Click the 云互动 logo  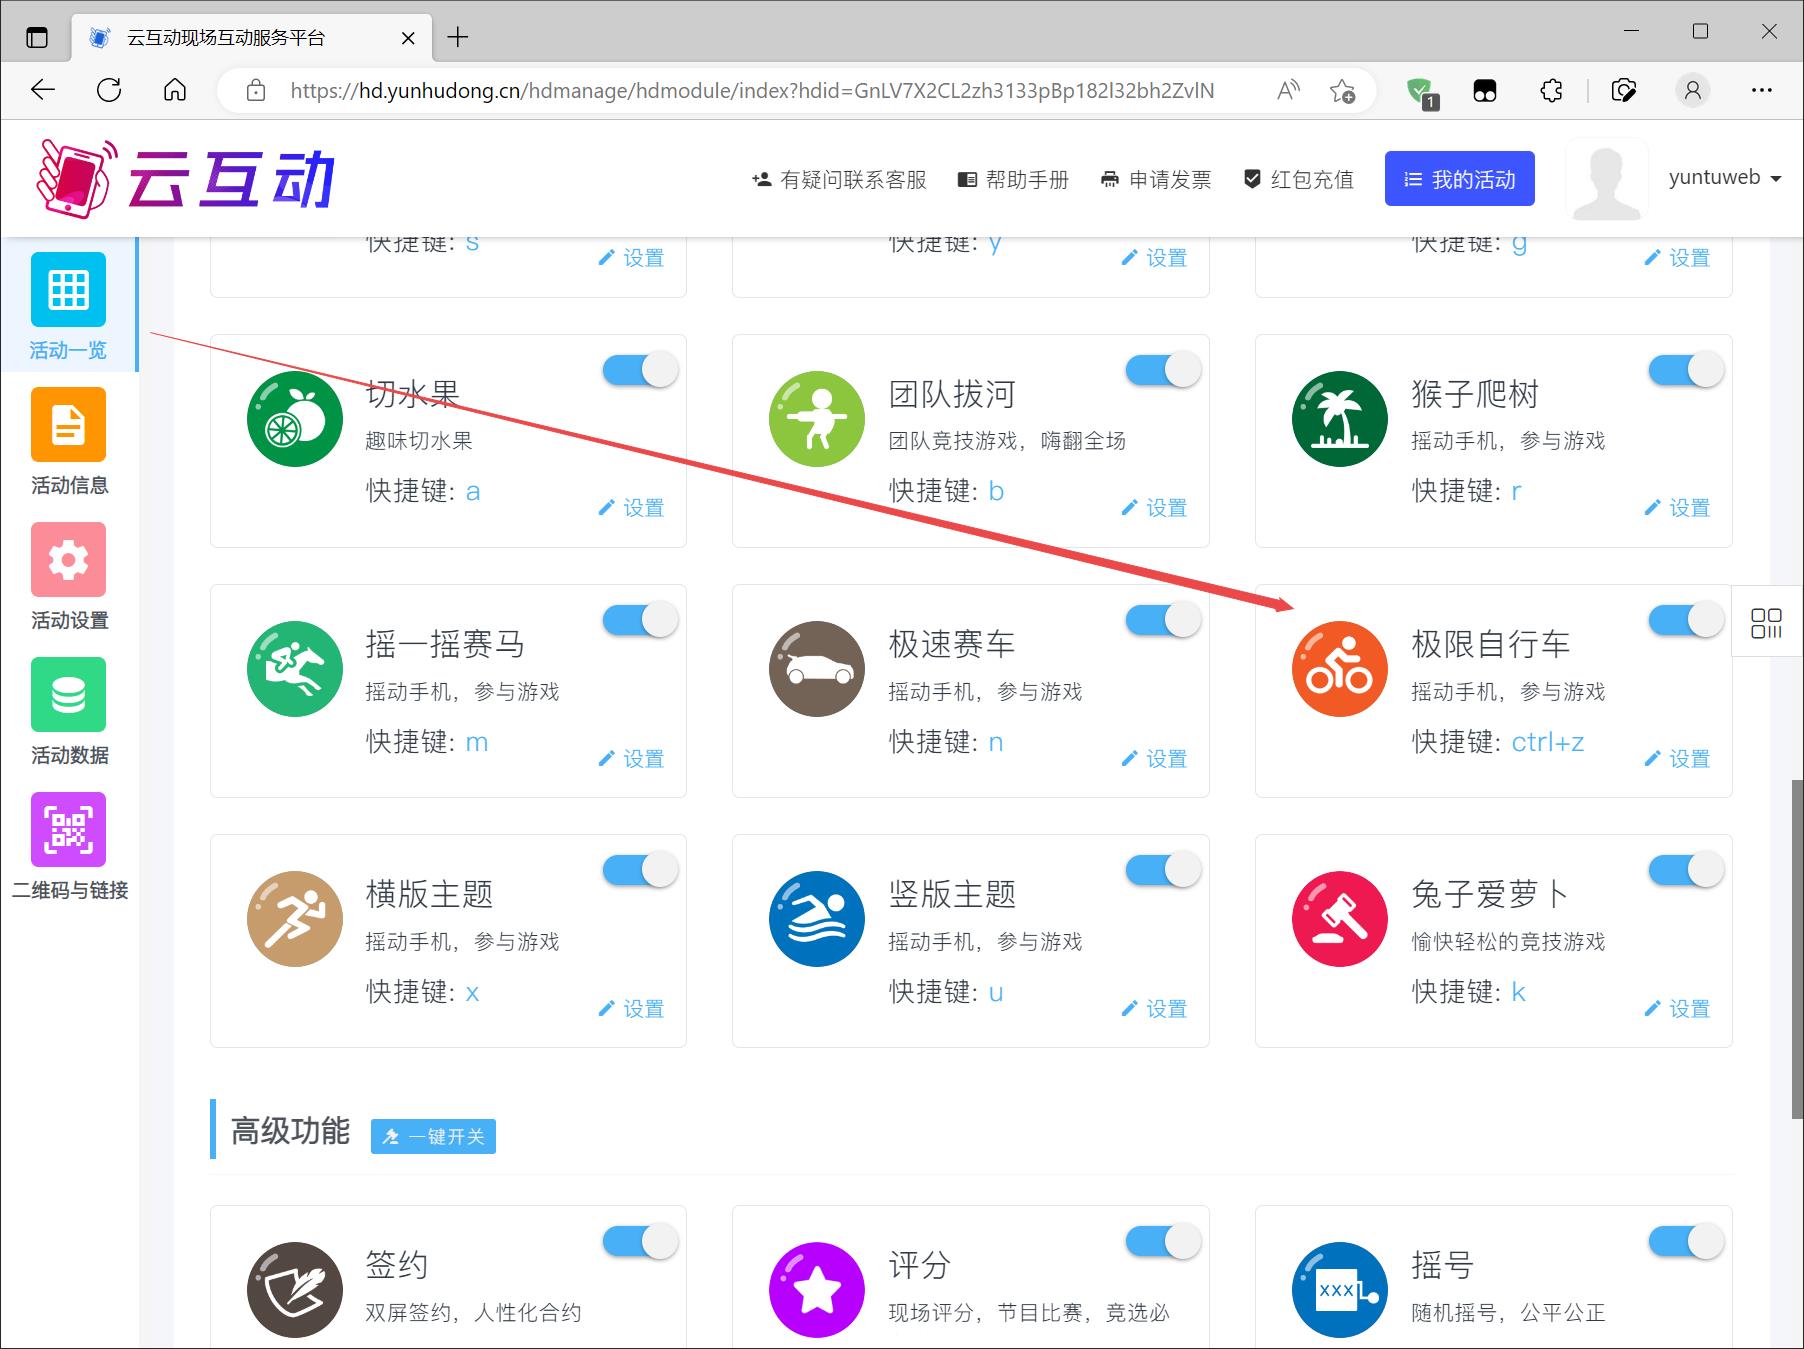pyautogui.click(x=186, y=179)
